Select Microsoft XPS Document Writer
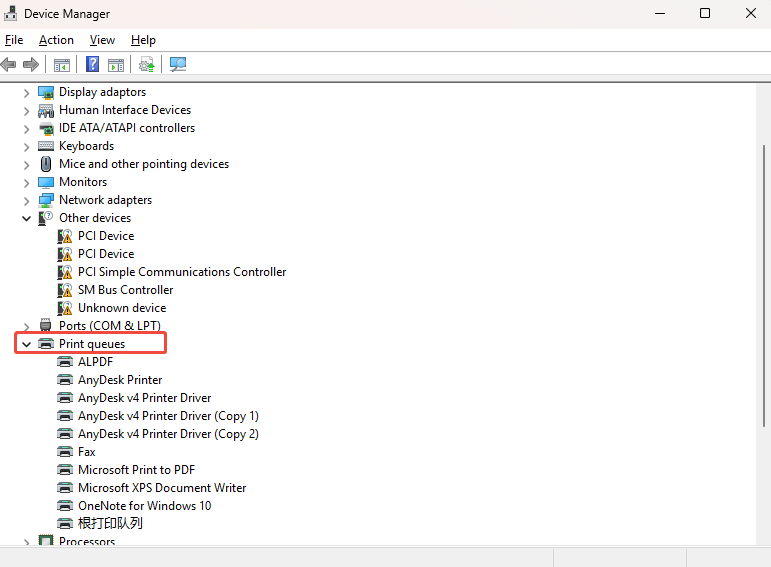Image resolution: width=771 pixels, height=567 pixels. (162, 488)
